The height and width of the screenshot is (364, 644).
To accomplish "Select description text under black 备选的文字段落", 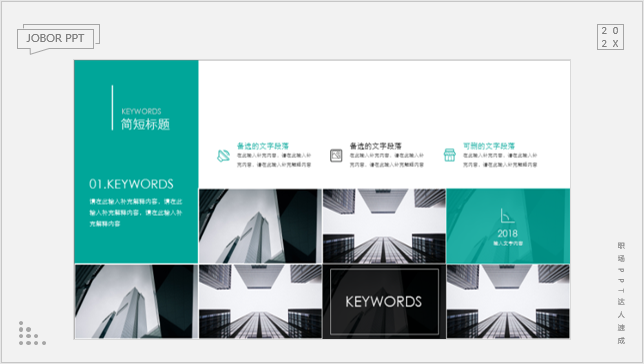I will click(x=387, y=160).
